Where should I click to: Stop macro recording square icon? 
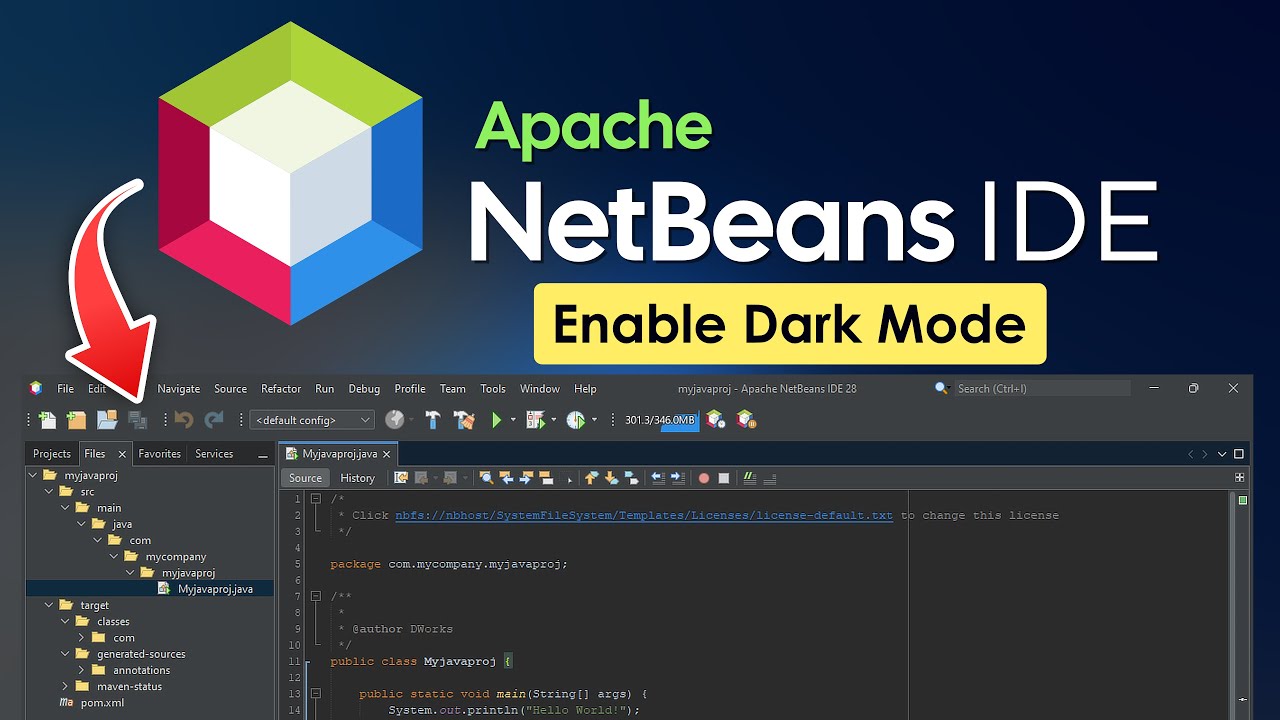point(724,478)
